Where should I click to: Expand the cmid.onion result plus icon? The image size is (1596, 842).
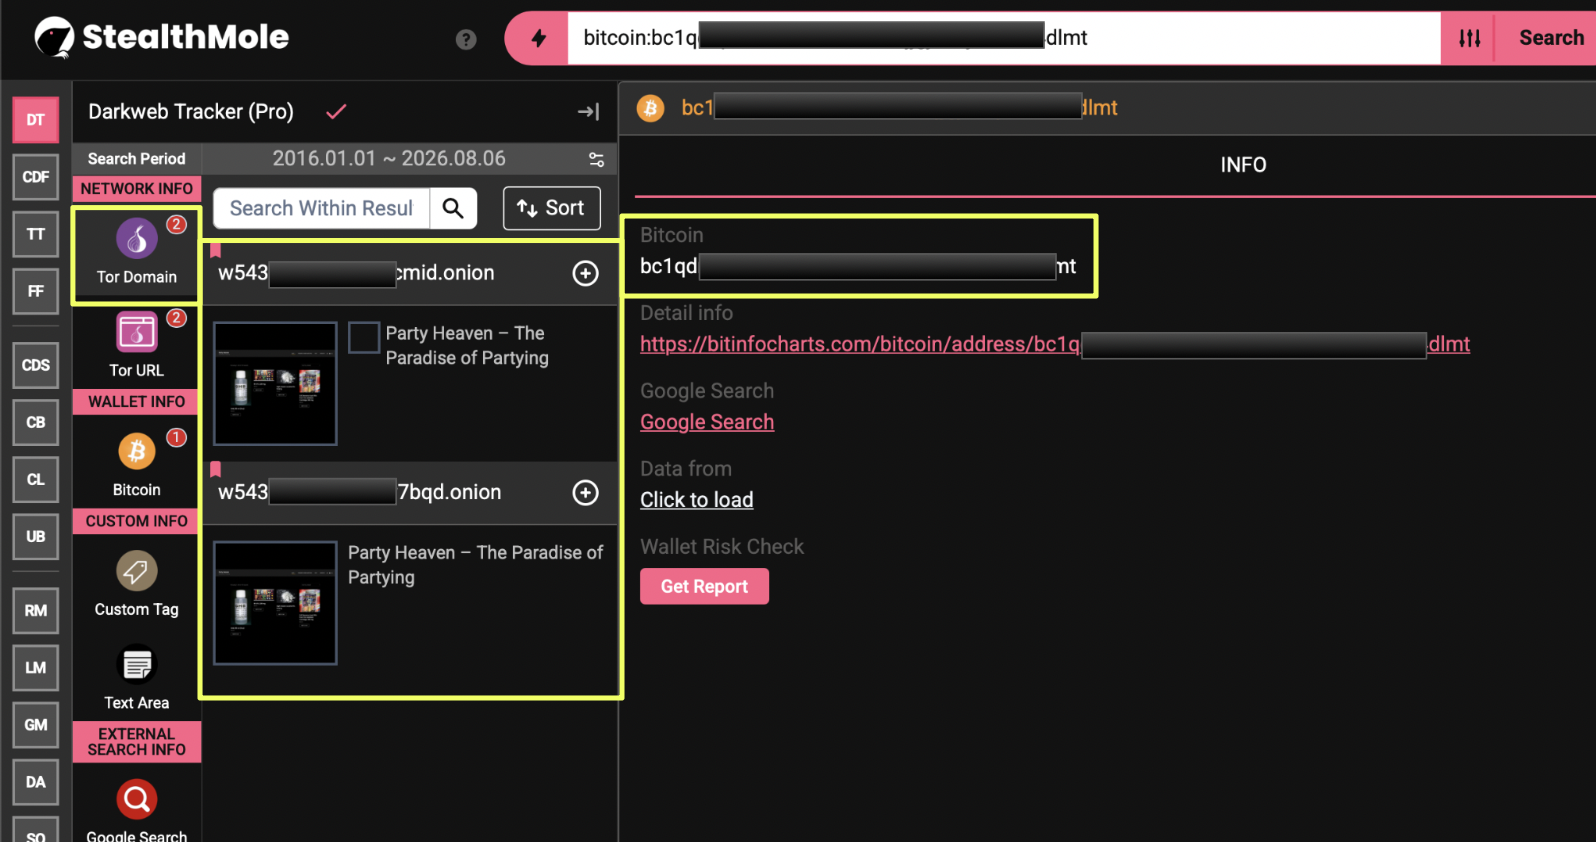click(586, 273)
